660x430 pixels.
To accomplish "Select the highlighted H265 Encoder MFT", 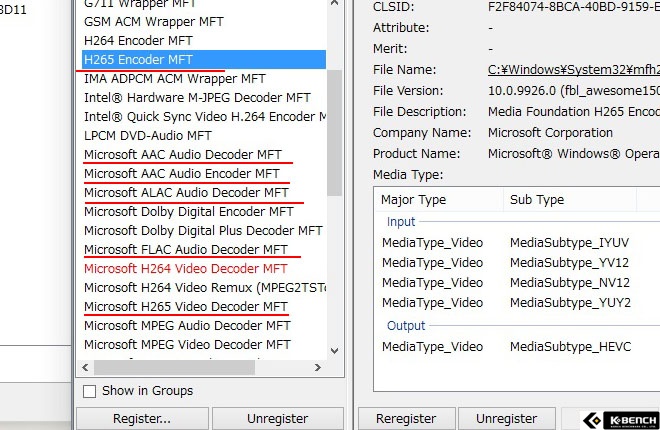I will click(204, 60).
